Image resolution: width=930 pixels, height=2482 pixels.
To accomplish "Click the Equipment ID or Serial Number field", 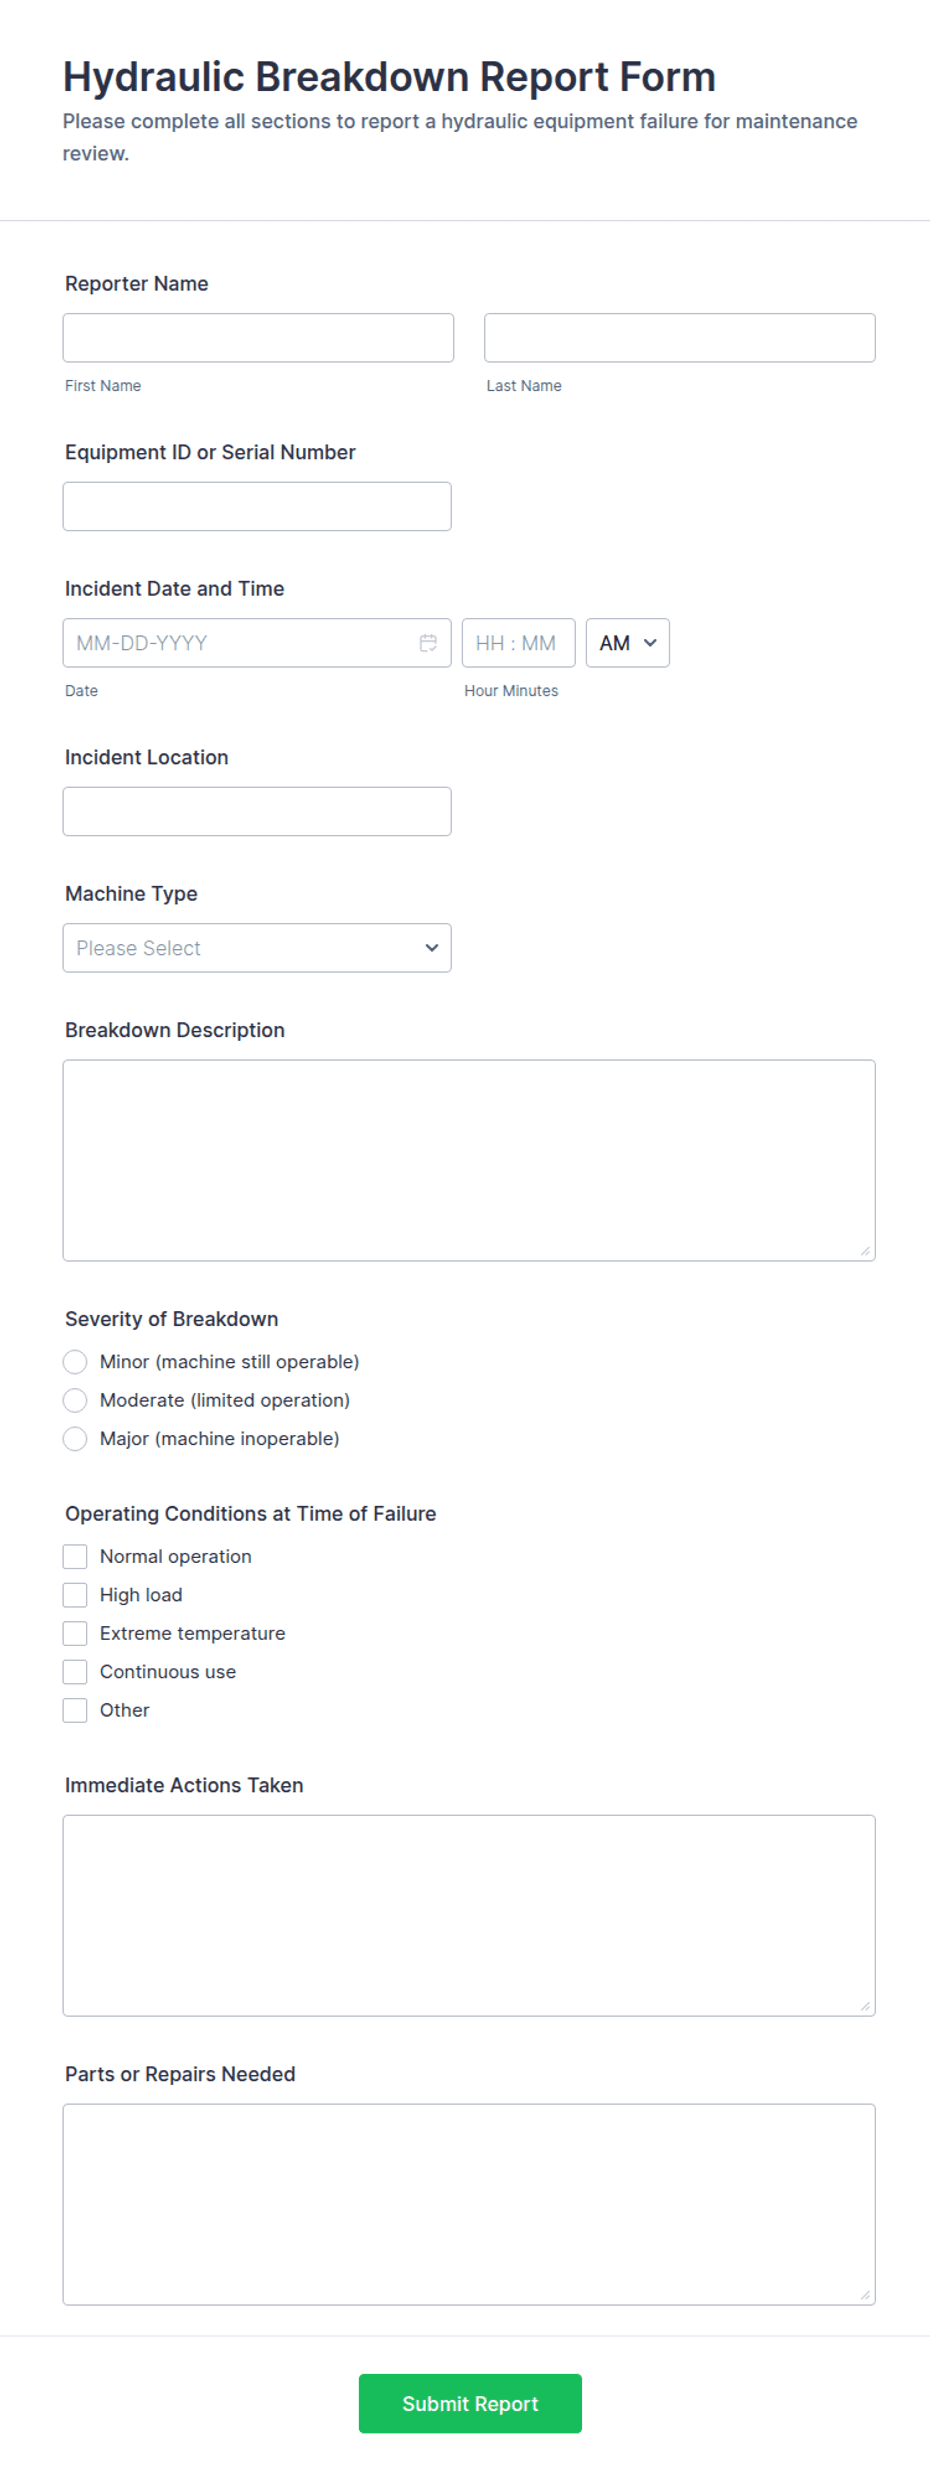I will pos(257,506).
